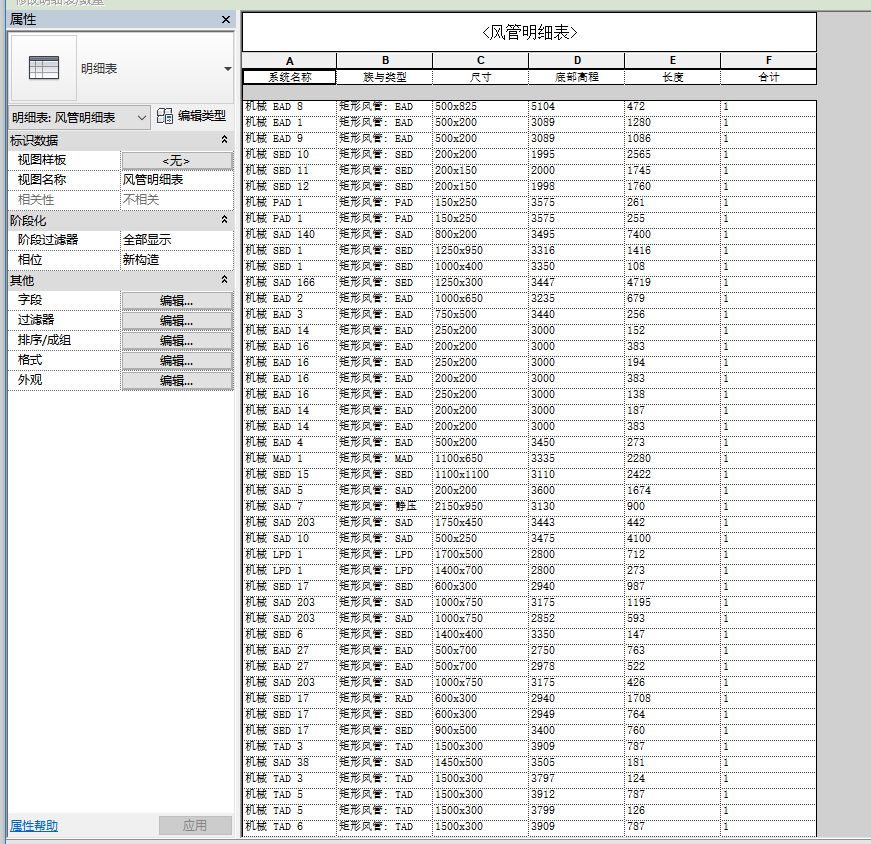
Task: Select the elevation cell 3912
Action: coord(577,795)
